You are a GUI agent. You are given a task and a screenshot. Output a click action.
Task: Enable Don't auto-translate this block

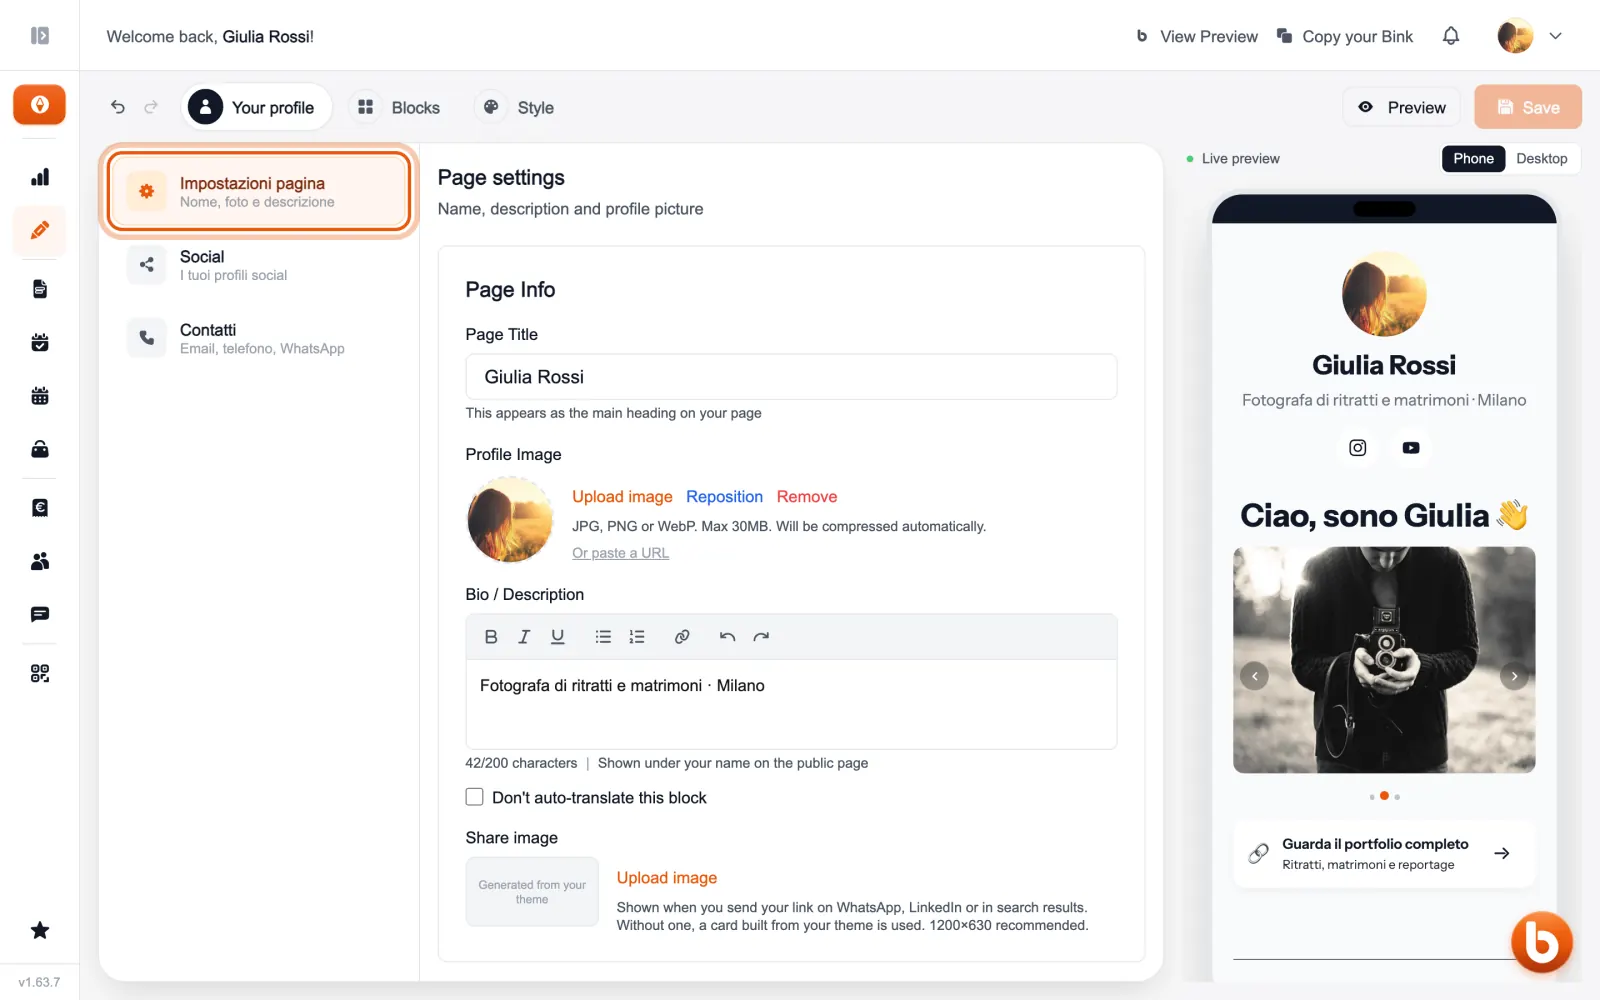point(475,797)
